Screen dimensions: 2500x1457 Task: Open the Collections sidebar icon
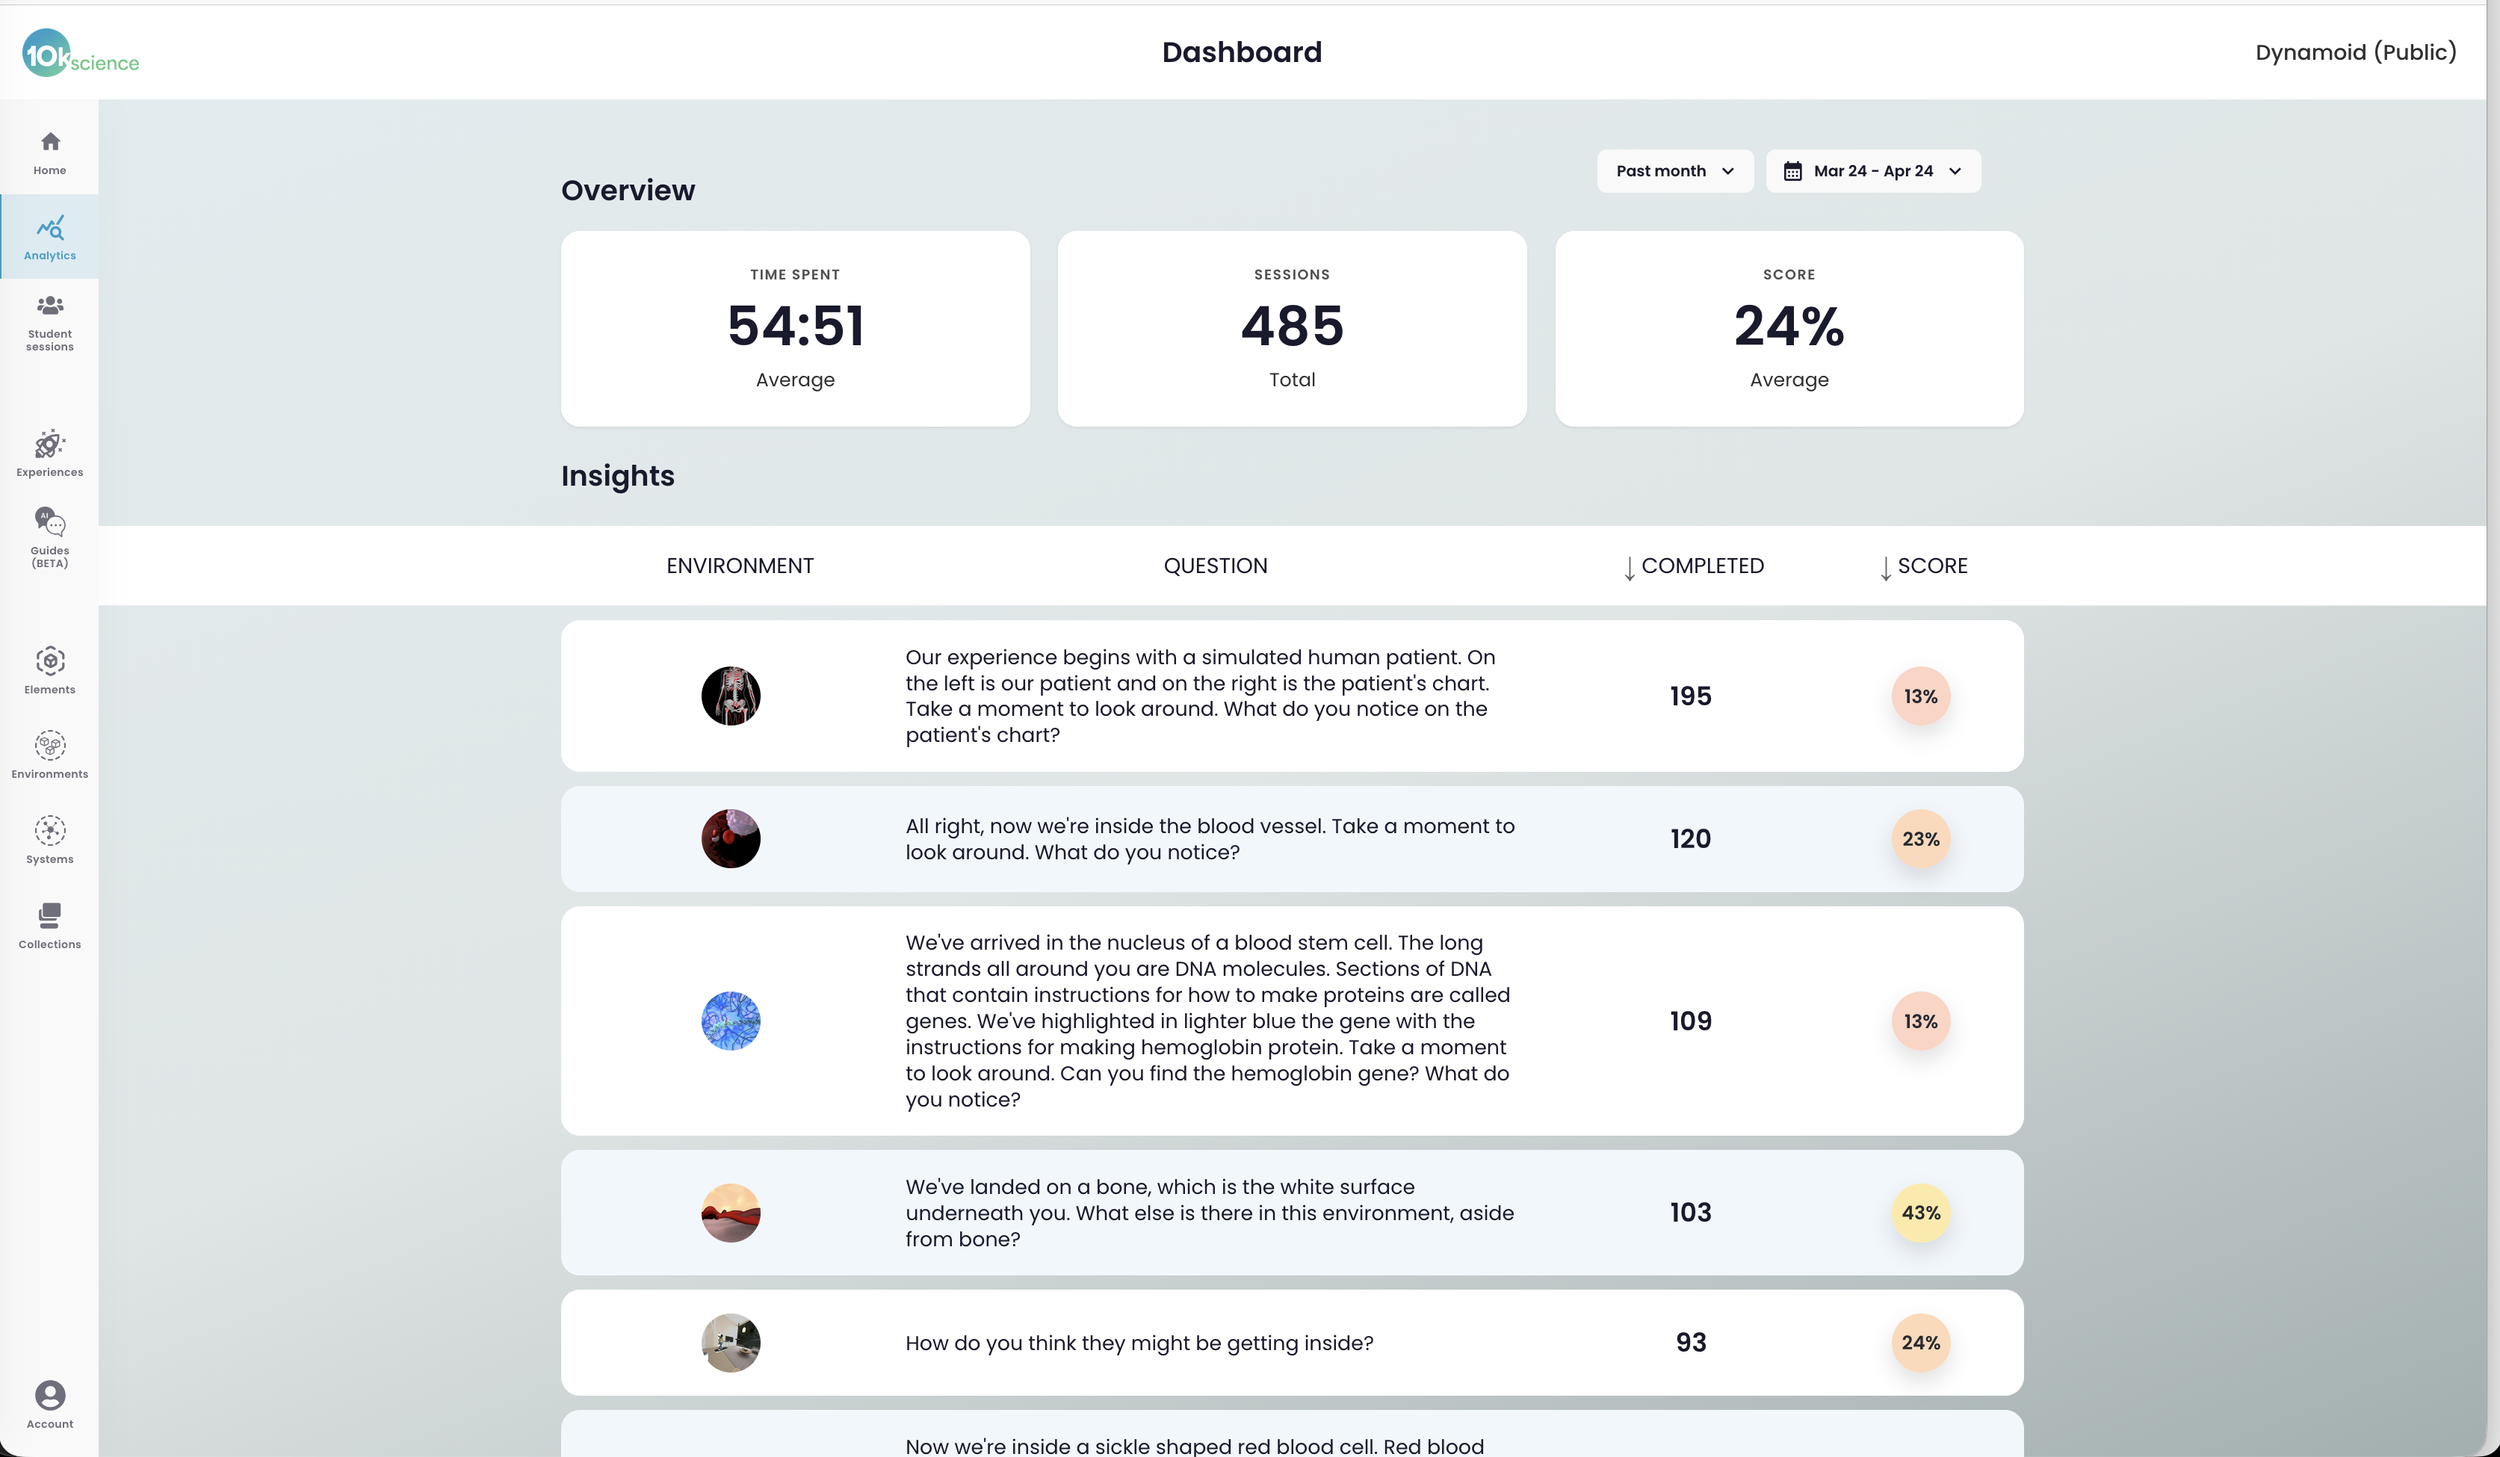click(x=49, y=925)
